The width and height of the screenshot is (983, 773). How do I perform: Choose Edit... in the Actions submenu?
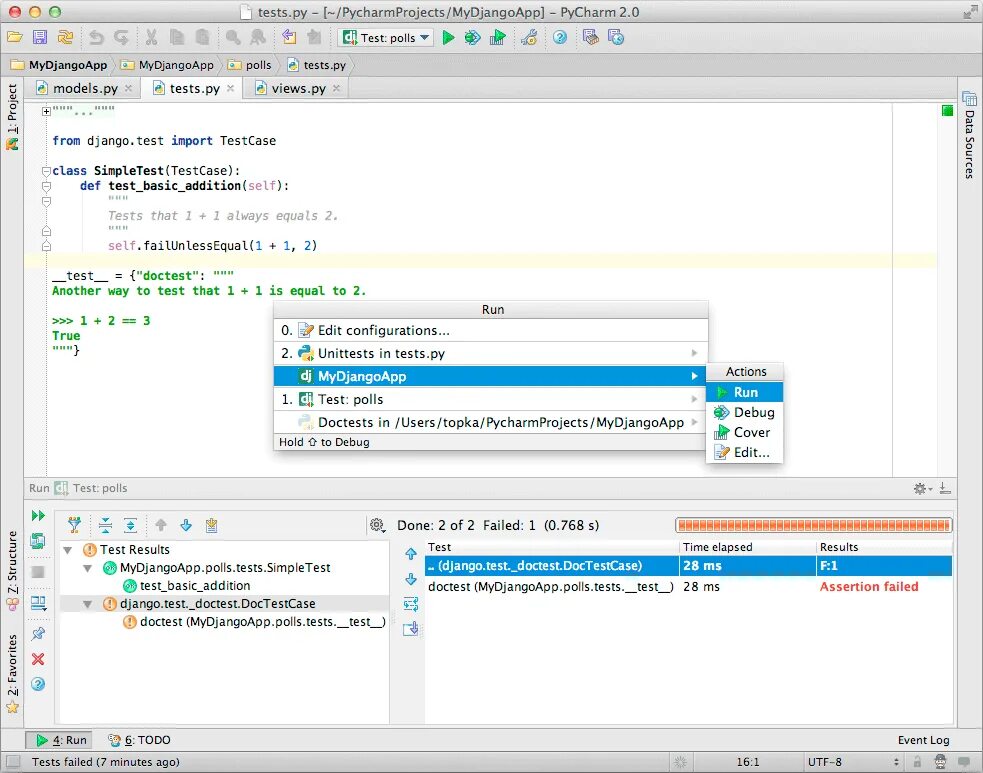744,452
